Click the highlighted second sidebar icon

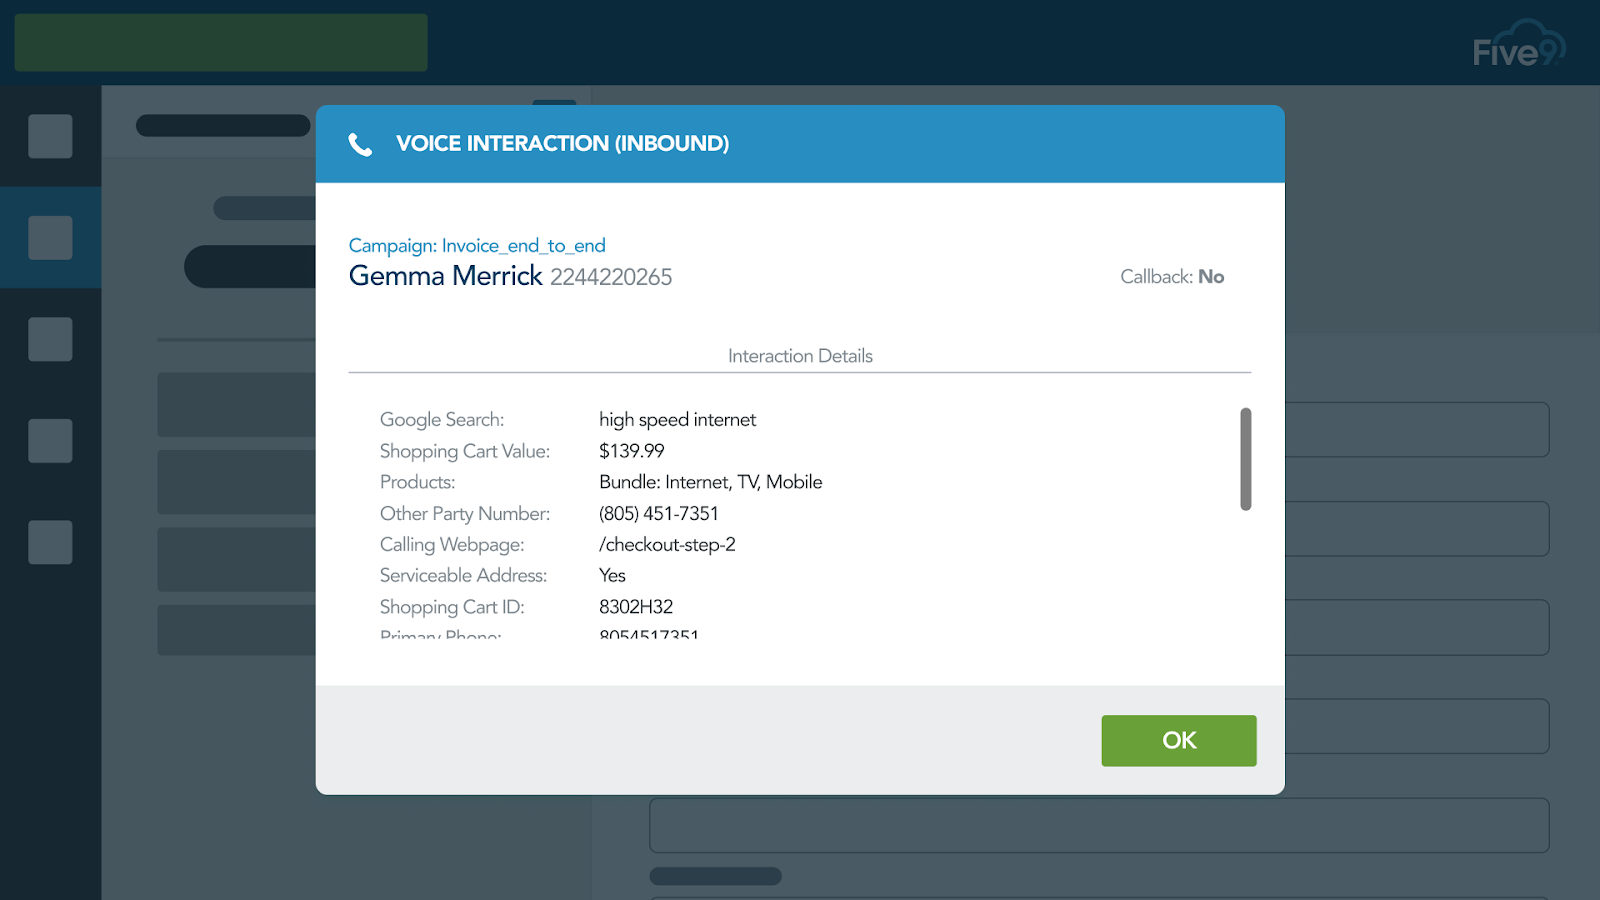[x=50, y=237]
